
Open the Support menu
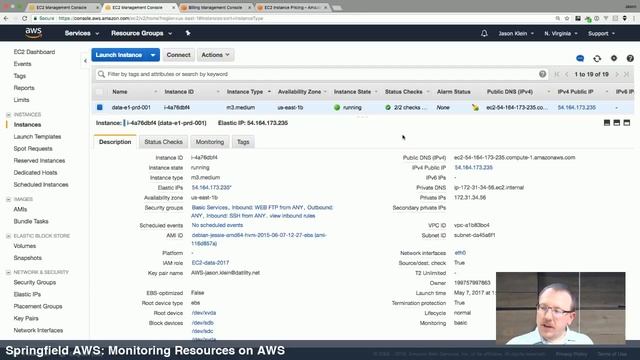601,33
